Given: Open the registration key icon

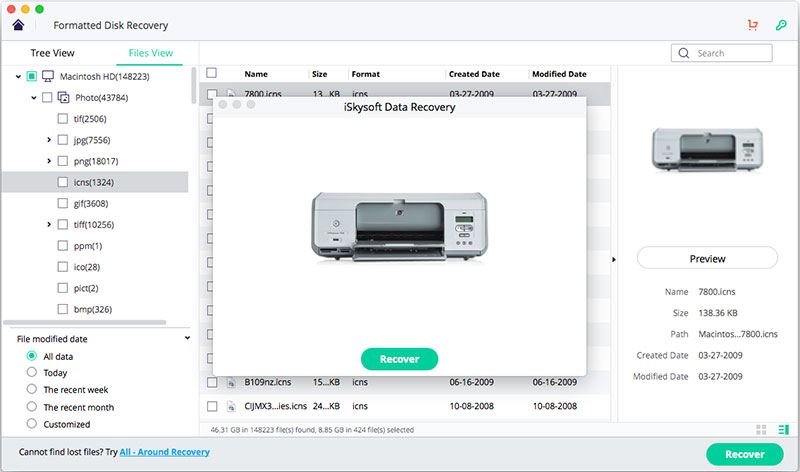Looking at the screenshot, I should 781,25.
